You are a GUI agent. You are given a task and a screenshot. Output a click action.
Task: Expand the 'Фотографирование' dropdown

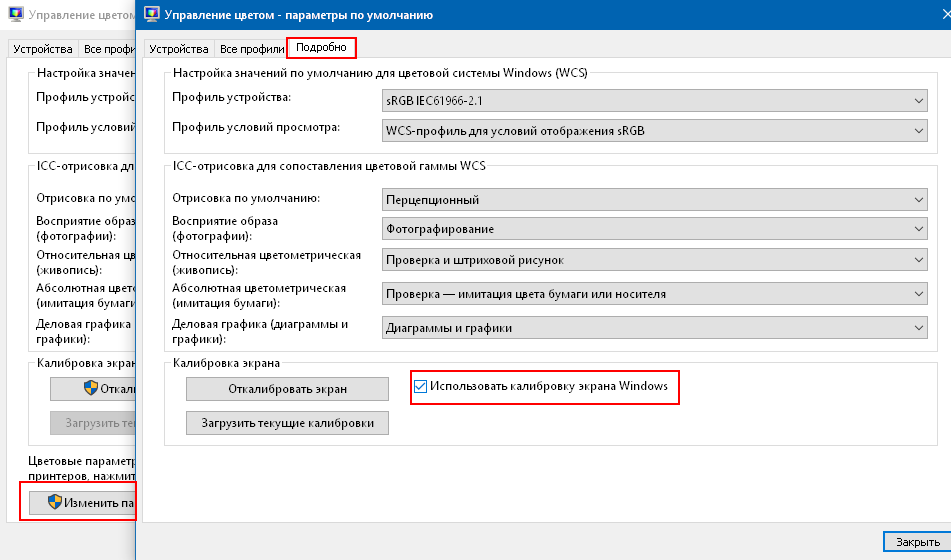tap(655, 229)
